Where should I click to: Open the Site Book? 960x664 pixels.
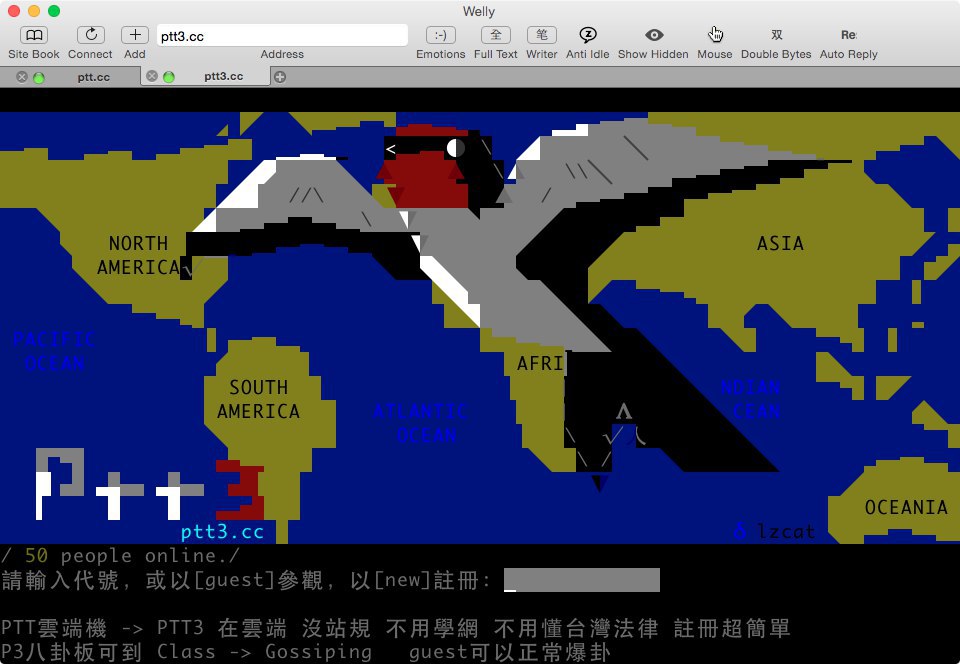(33, 35)
